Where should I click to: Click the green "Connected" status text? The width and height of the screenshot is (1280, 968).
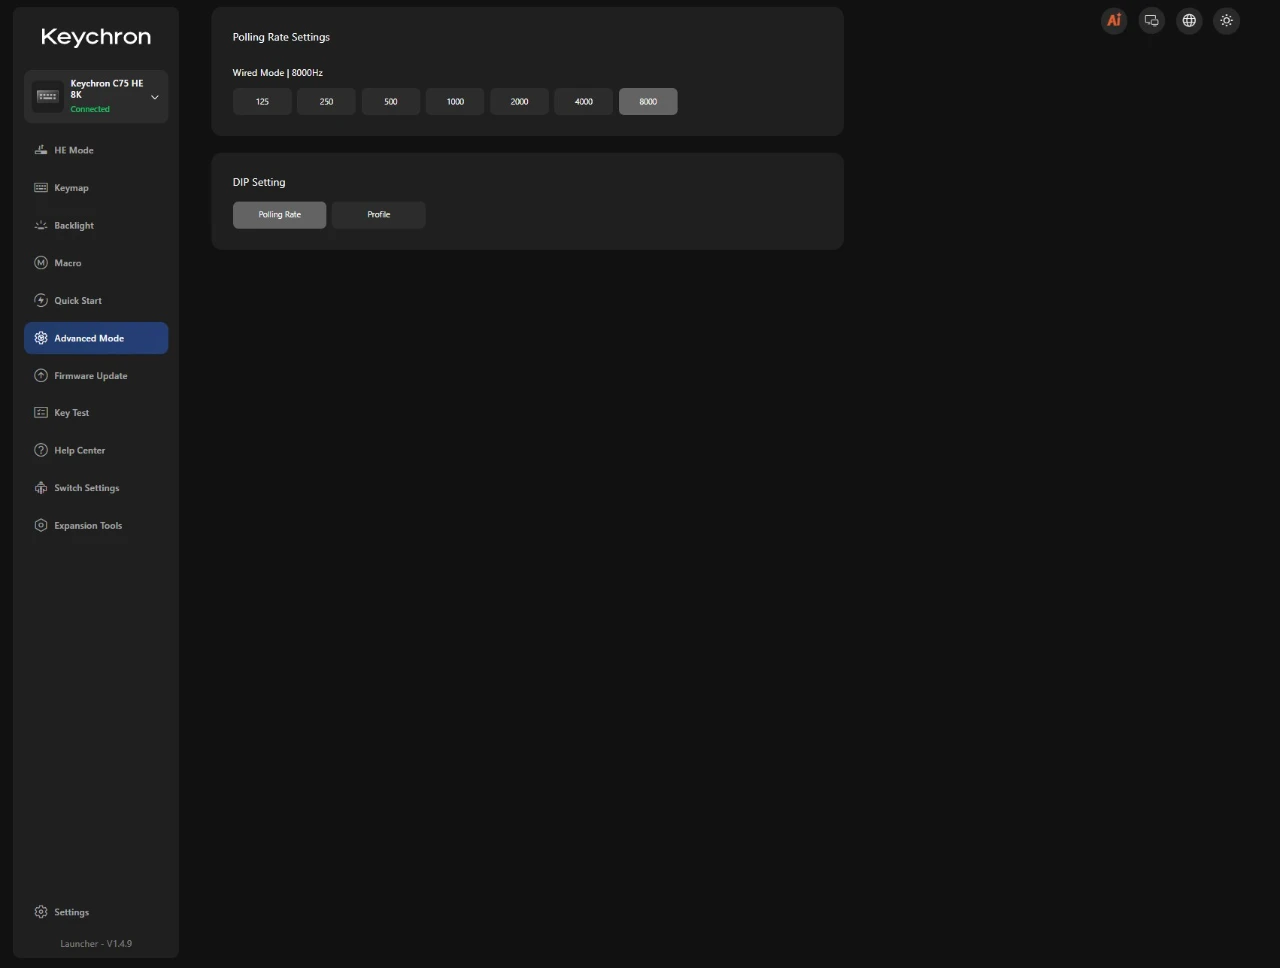[x=90, y=109]
